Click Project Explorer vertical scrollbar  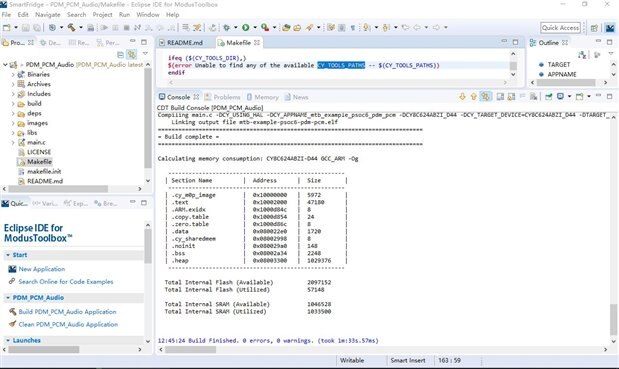point(148,118)
